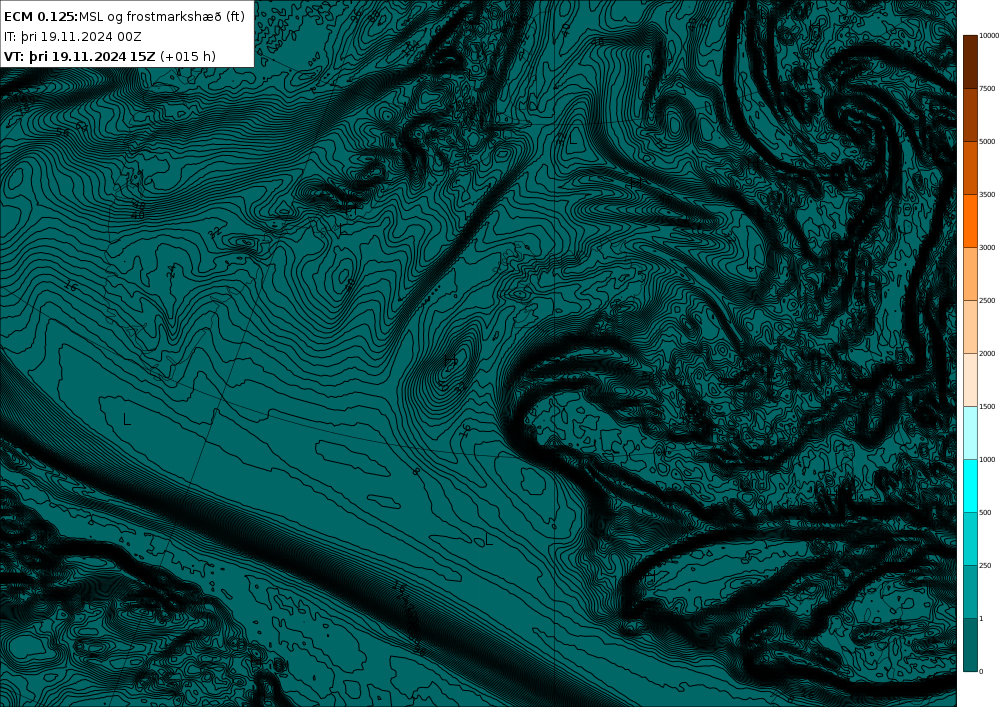This screenshot has height=707, width=1000.
Task: Click the 3000 legend tick label
Action: (x=987, y=247)
